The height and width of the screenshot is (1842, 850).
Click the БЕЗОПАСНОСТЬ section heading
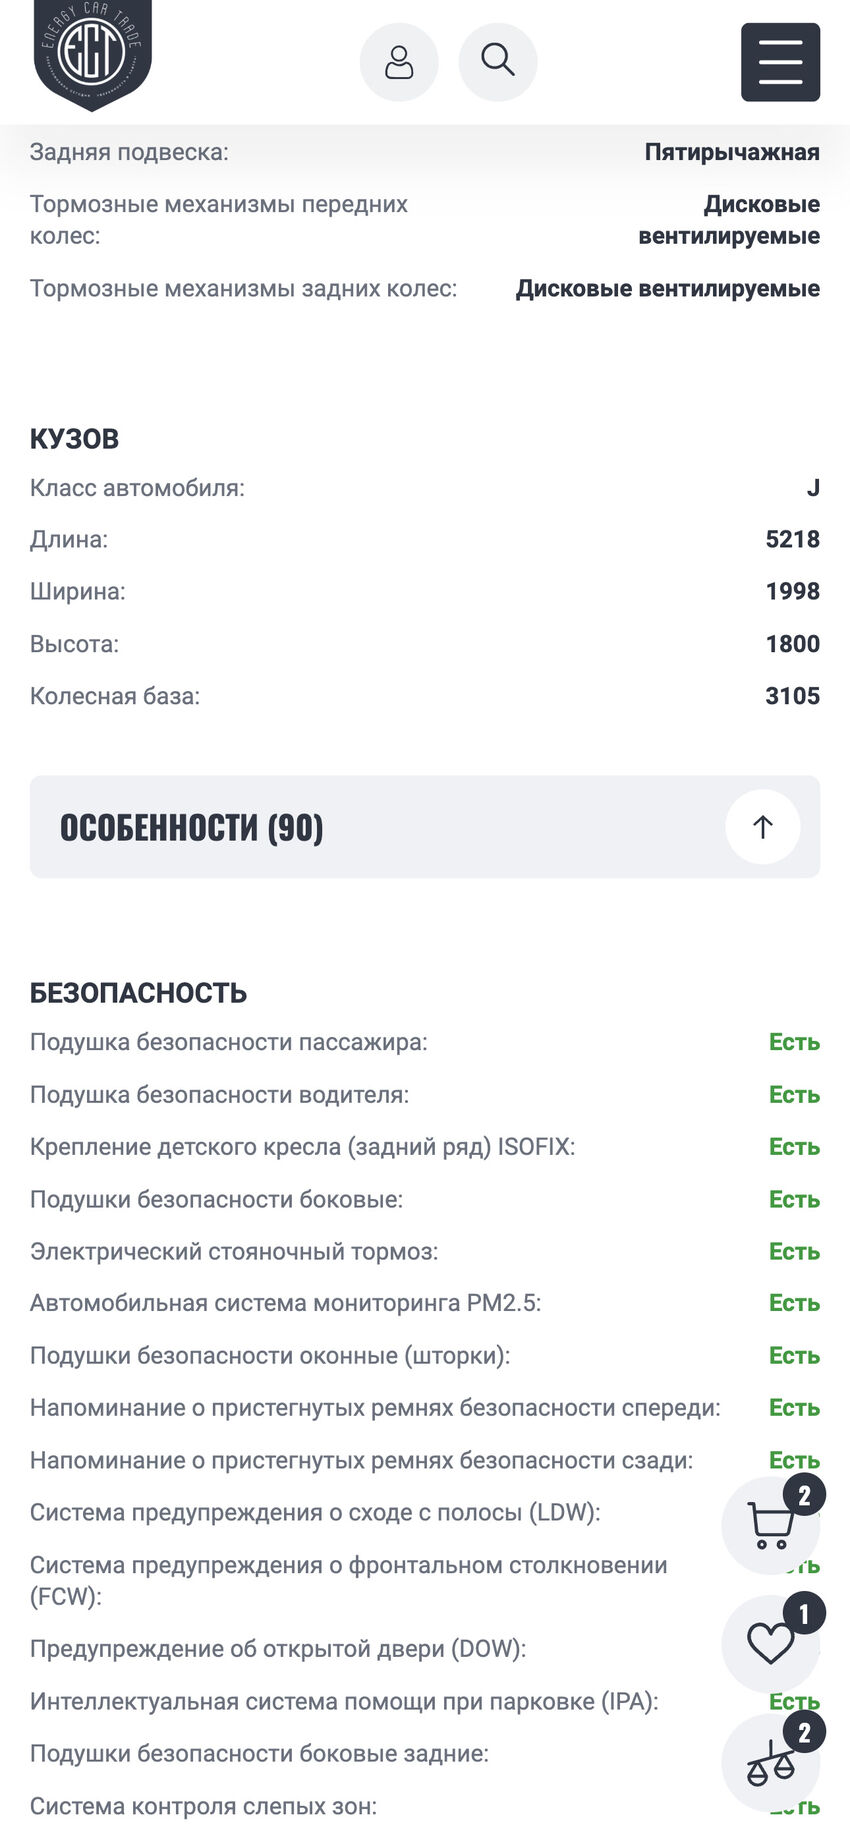click(139, 993)
